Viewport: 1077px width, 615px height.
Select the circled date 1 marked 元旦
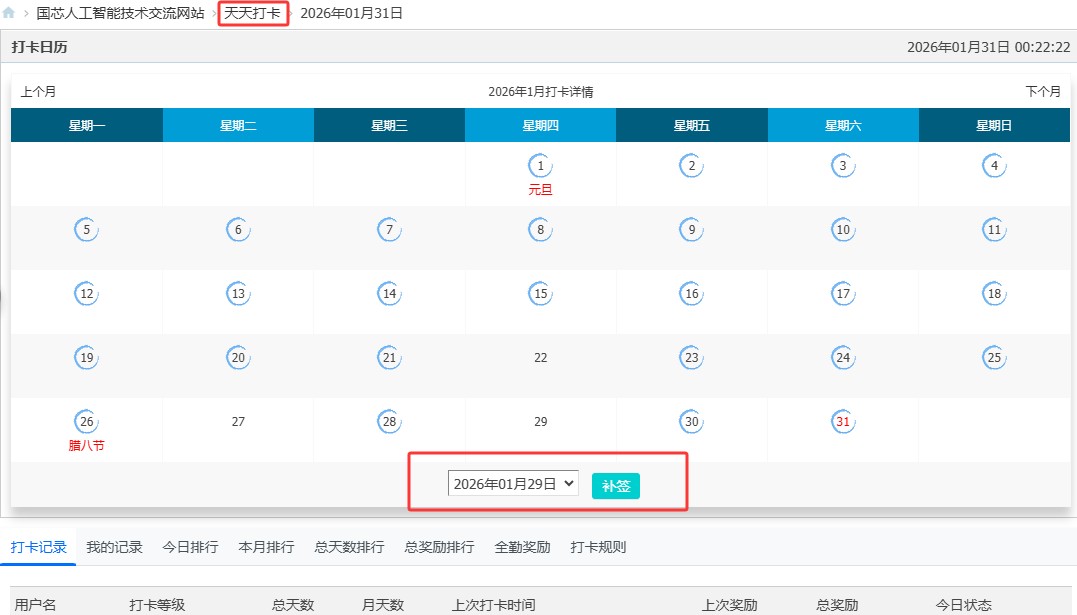[x=540, y=165]
